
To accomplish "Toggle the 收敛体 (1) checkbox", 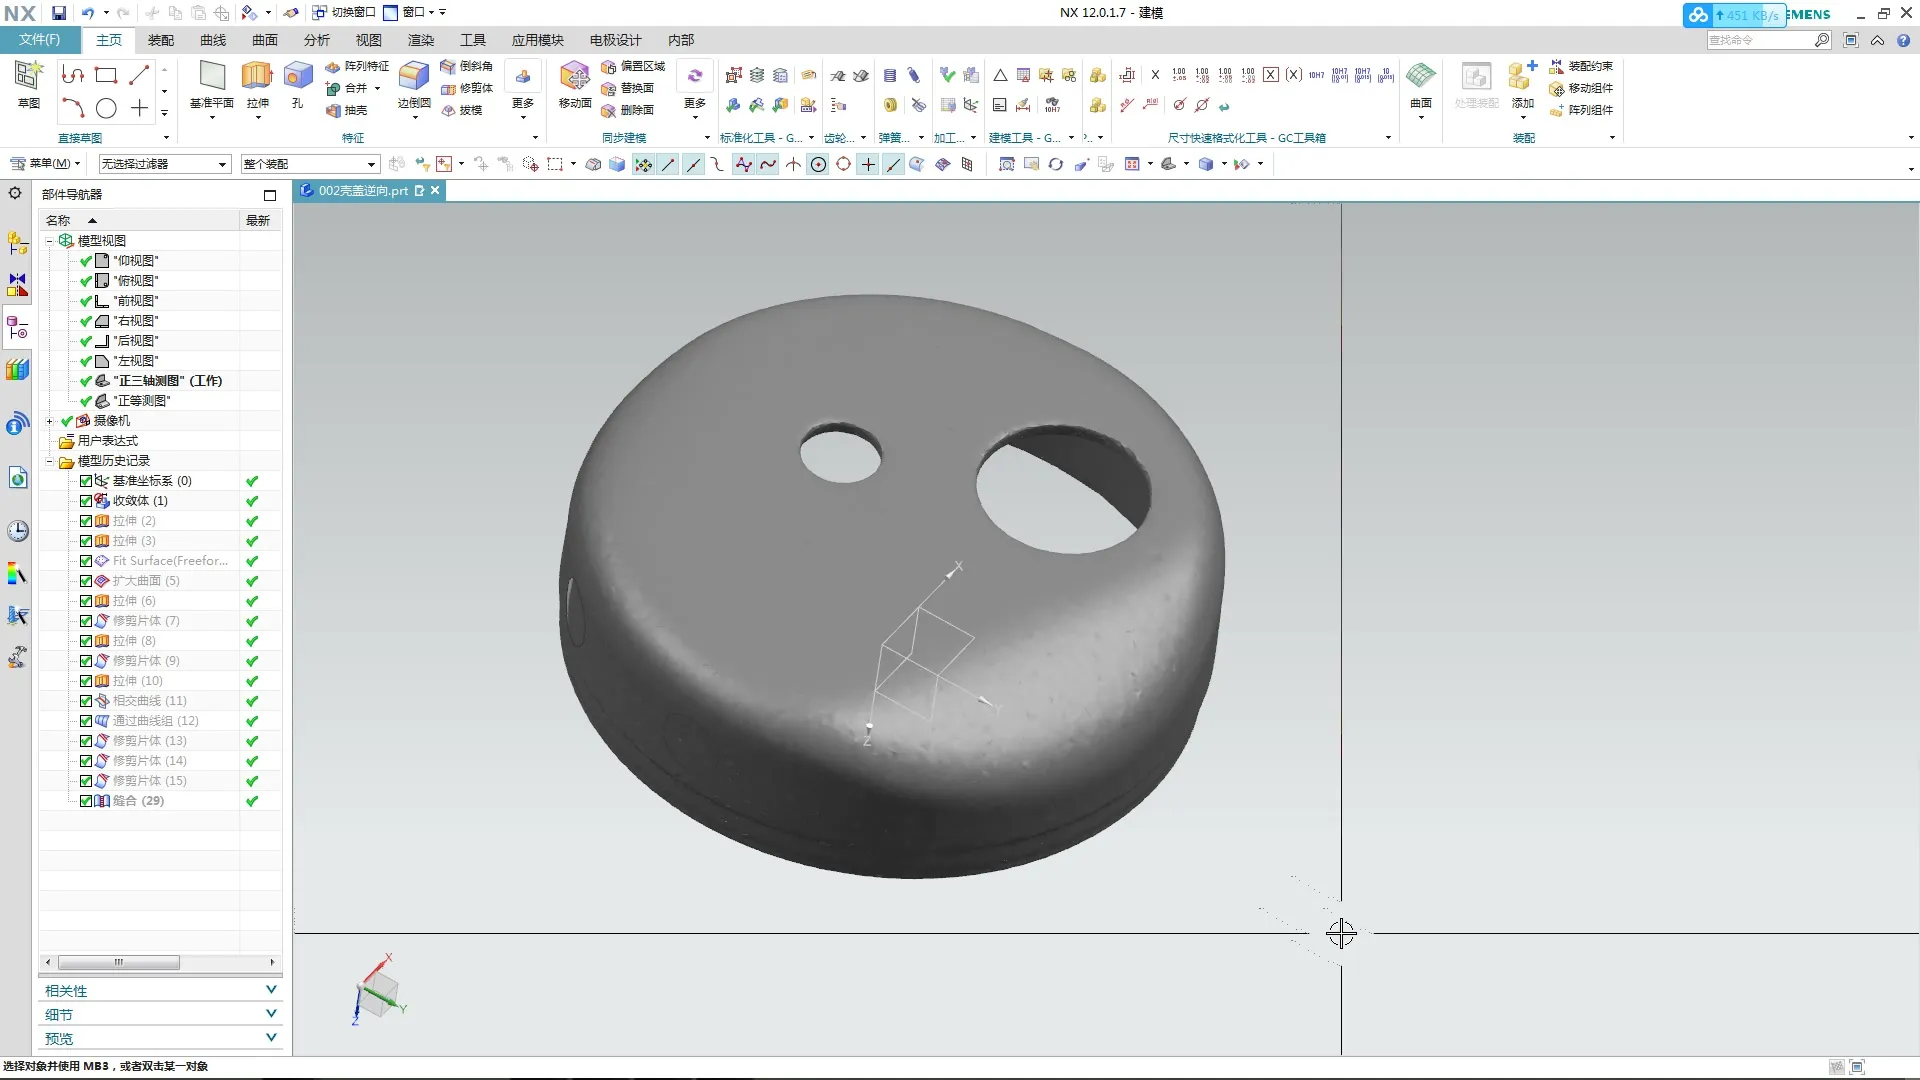I will click(x=86, y=501).
